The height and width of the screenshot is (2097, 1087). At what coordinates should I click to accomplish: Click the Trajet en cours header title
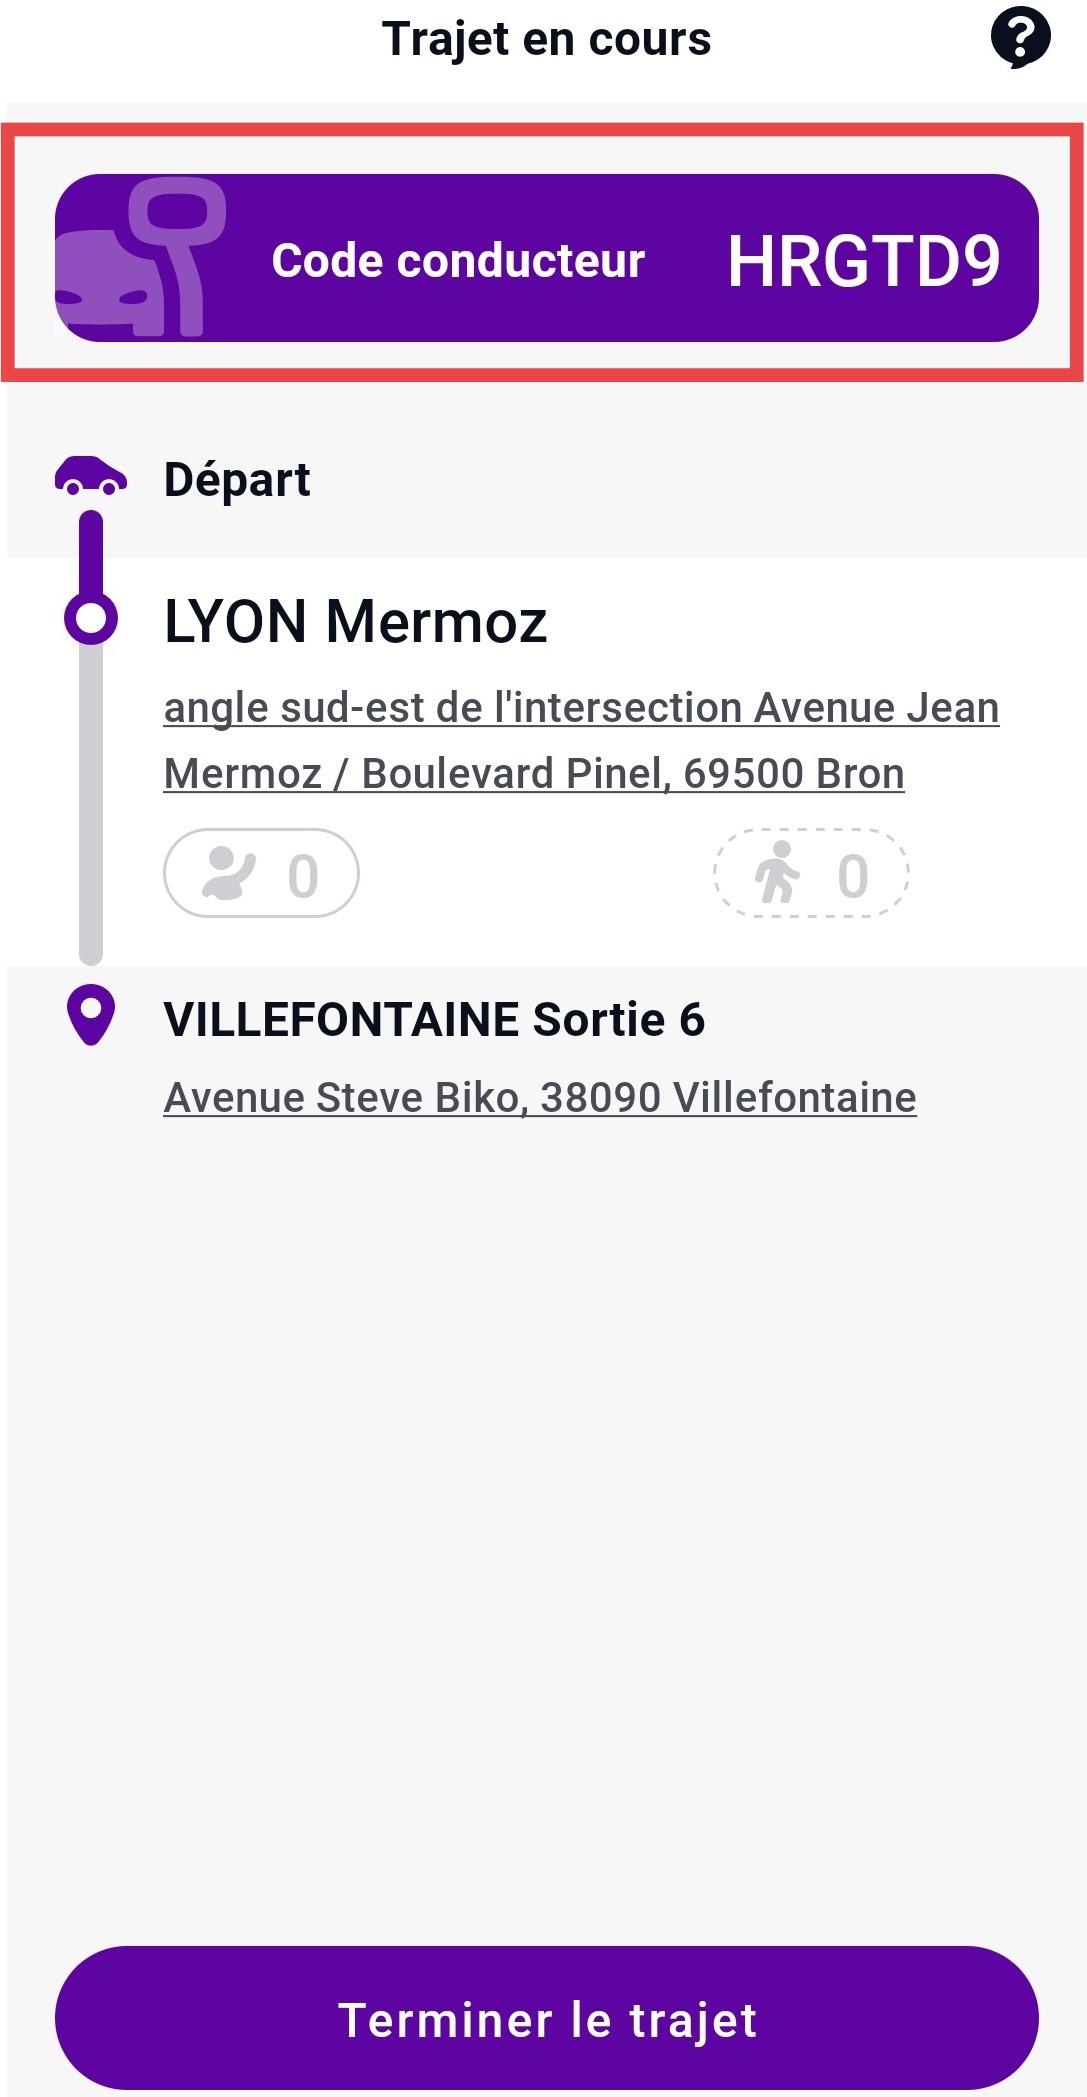tap(546, 40)
